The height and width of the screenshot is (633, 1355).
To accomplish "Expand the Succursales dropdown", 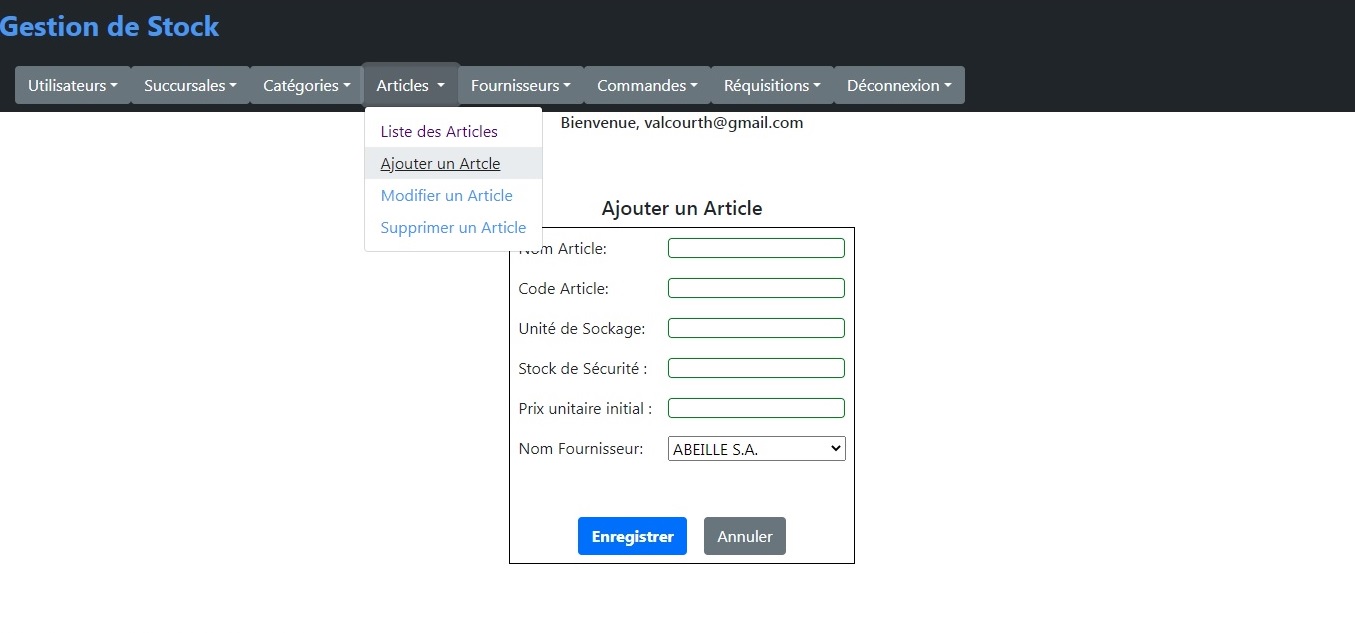I will 190,85.
